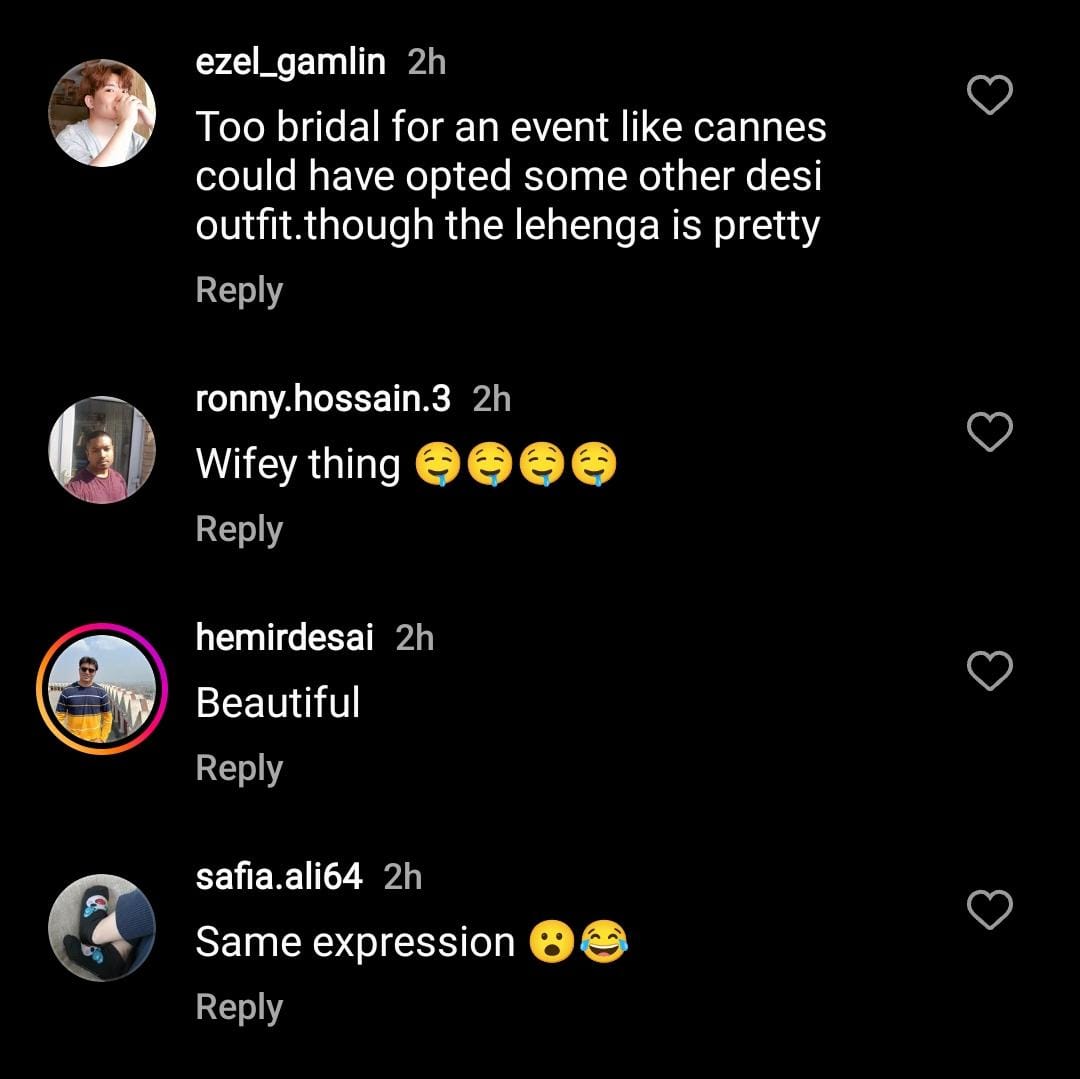The width and height of the screenshot is (1080, 1079).
Task: Tap the 'Beautiful' comment text
Action: click(277, 703)
